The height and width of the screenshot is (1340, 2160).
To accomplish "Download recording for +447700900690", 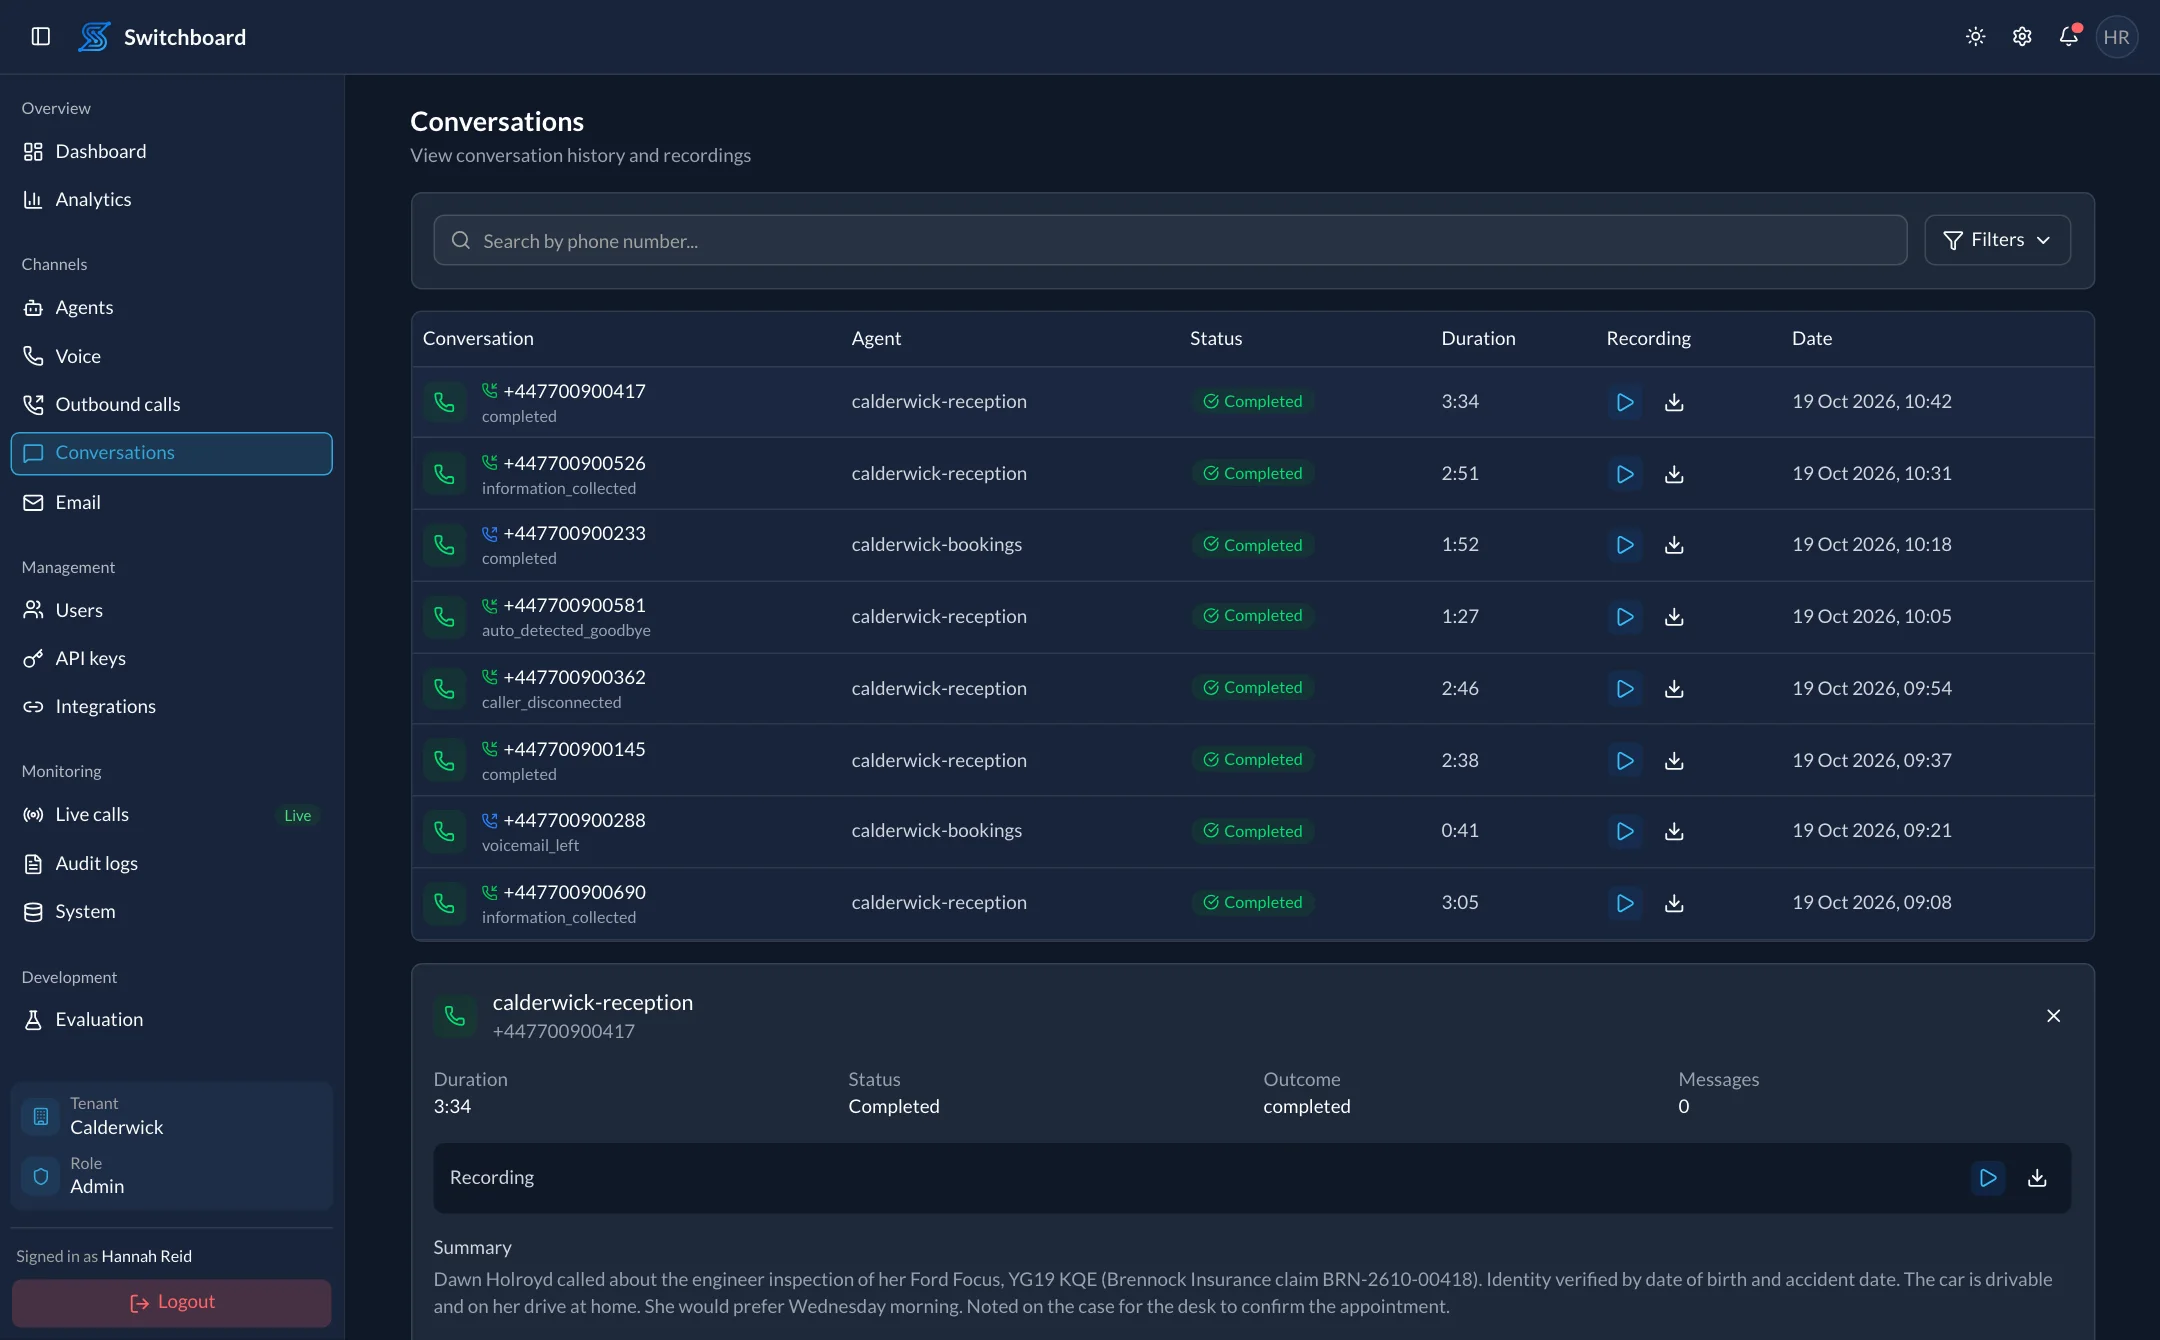I will pyautogui.click(x=1674, y=903).
